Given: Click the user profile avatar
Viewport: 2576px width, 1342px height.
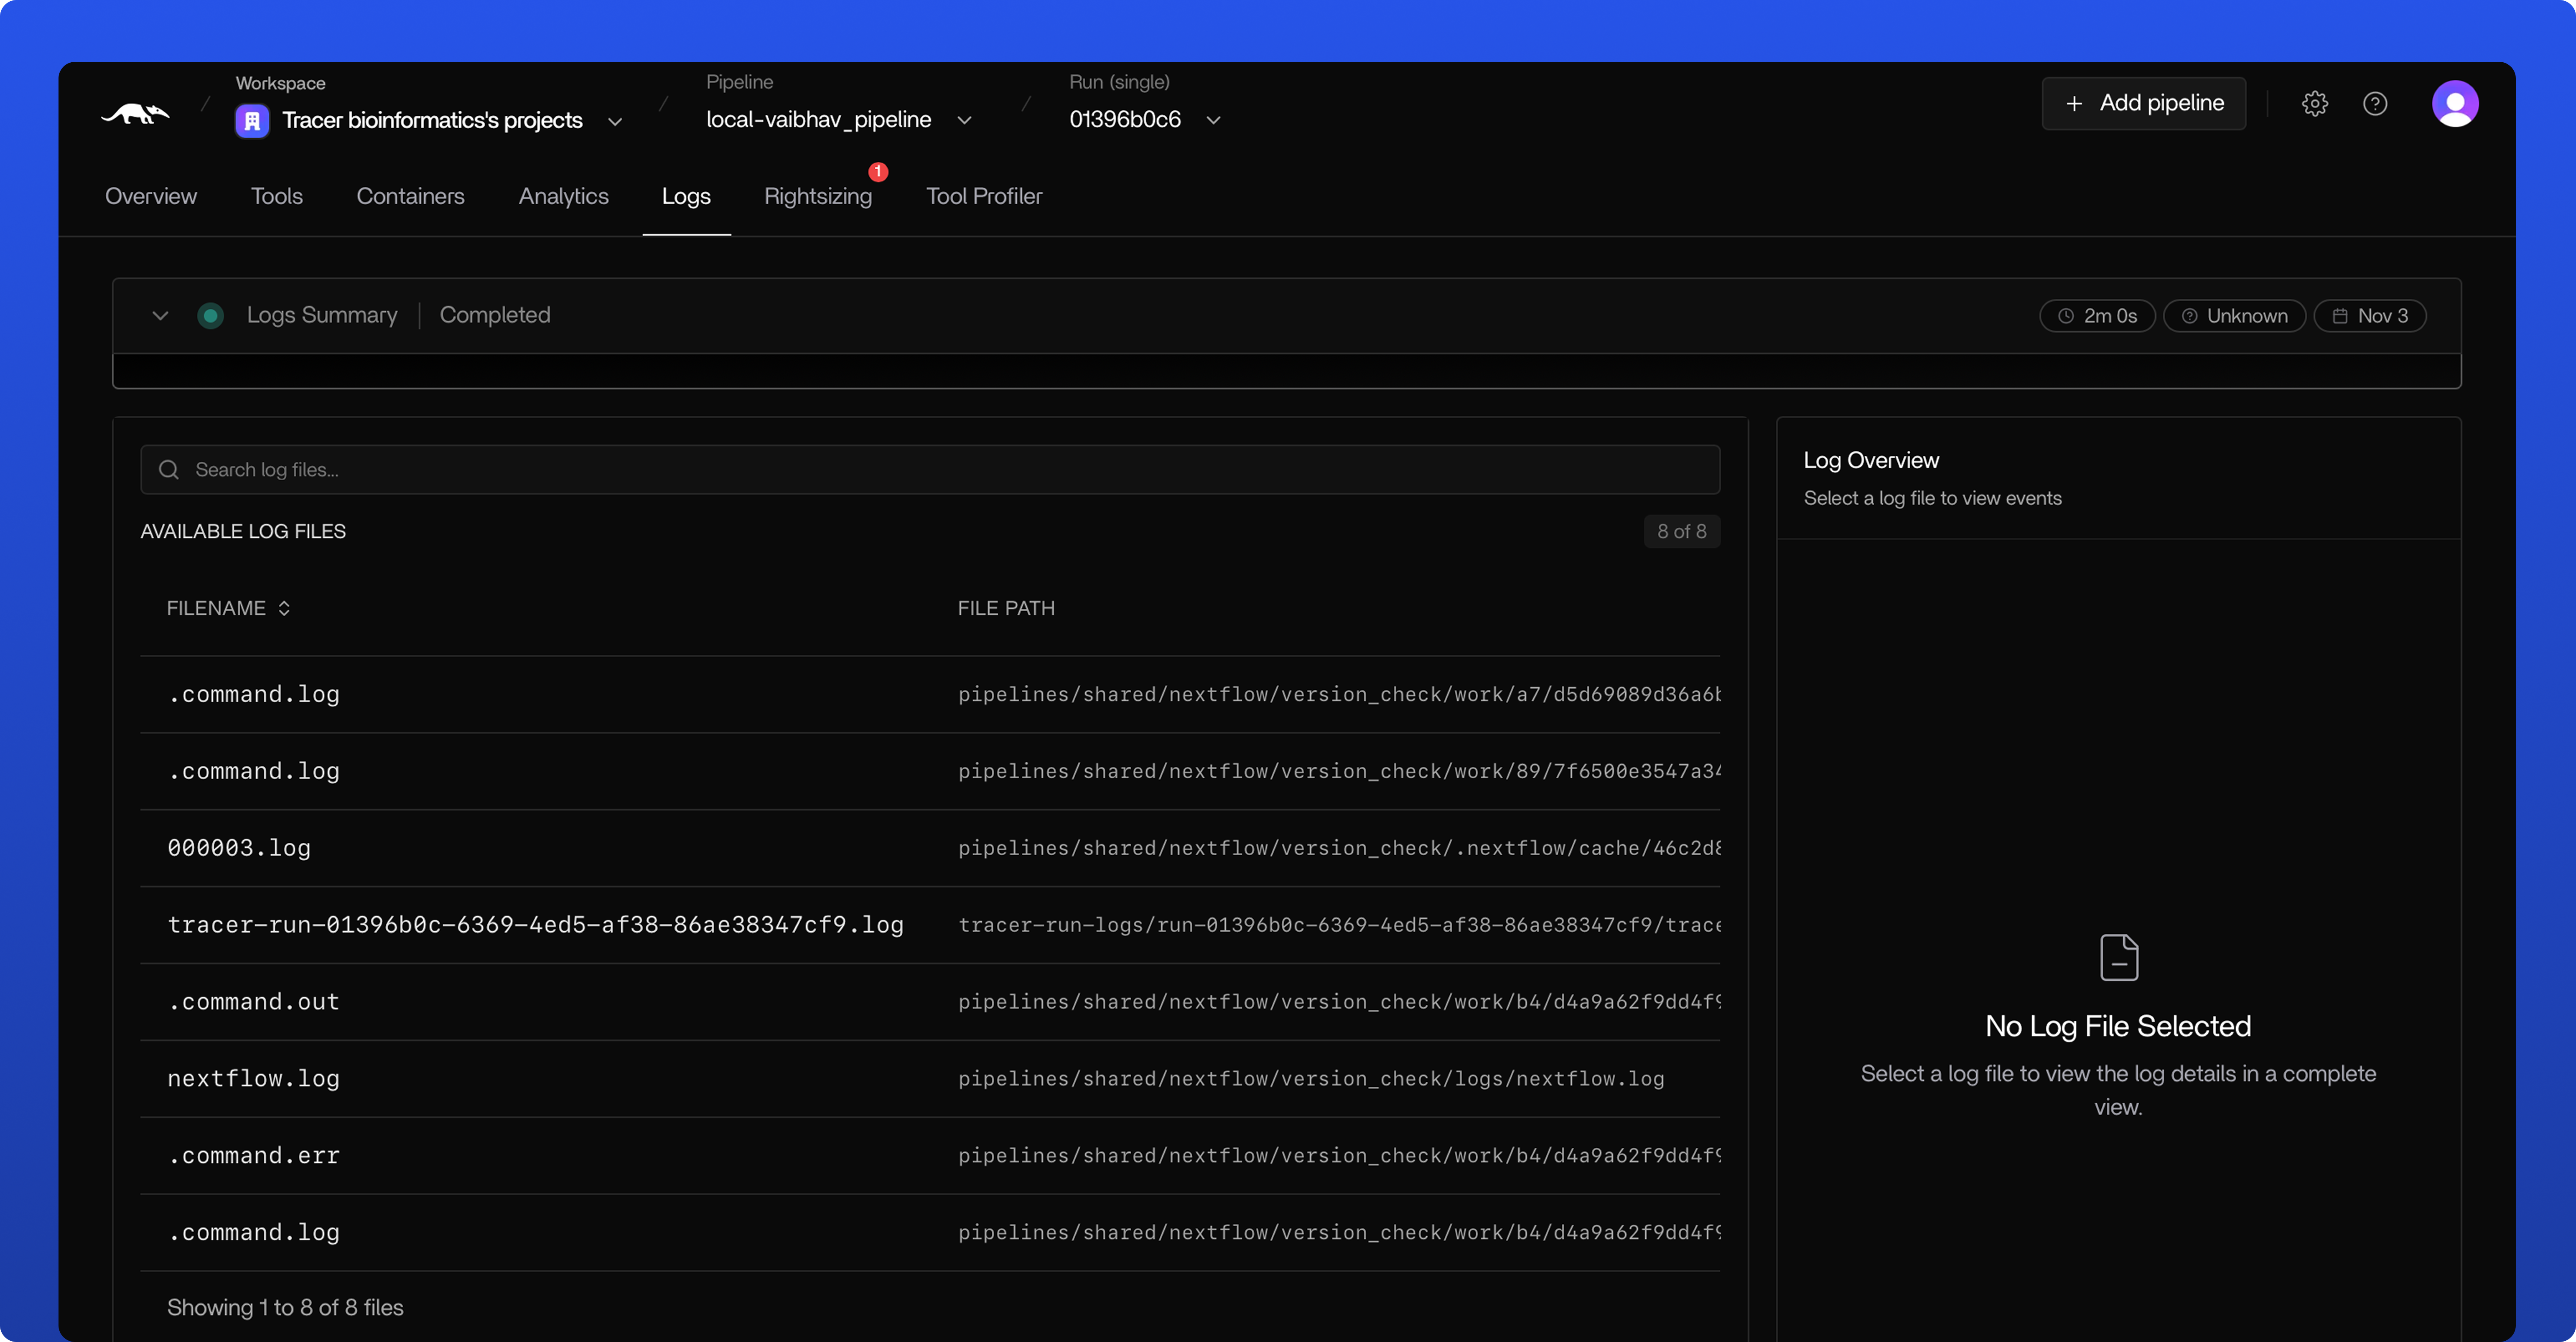Looking at the screenshot, I should (x=2457, y=103).
